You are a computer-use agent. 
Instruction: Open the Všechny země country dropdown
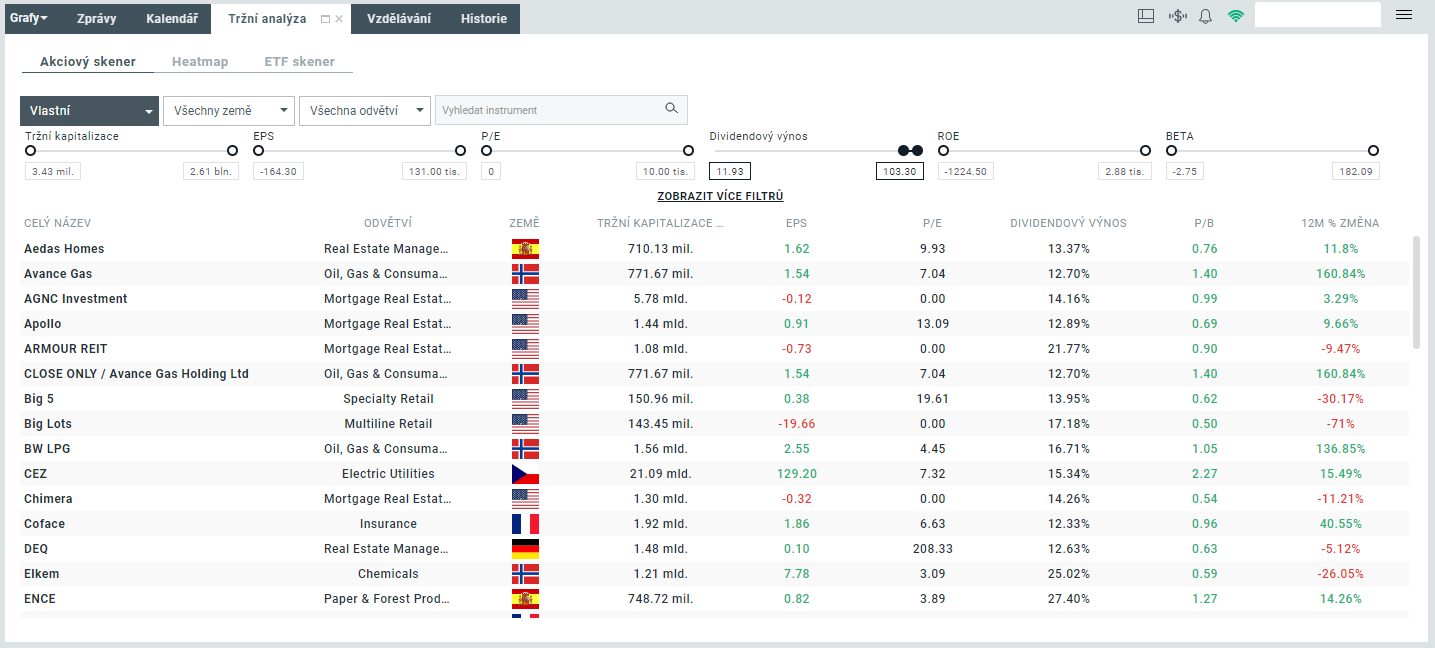pyautogui.click(x=228, y=111)
